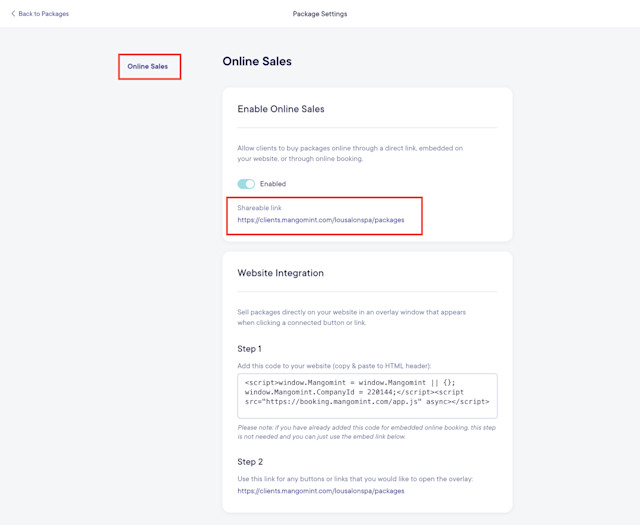
Task: Click the Step 1 heading
Action: click(249, 349)
